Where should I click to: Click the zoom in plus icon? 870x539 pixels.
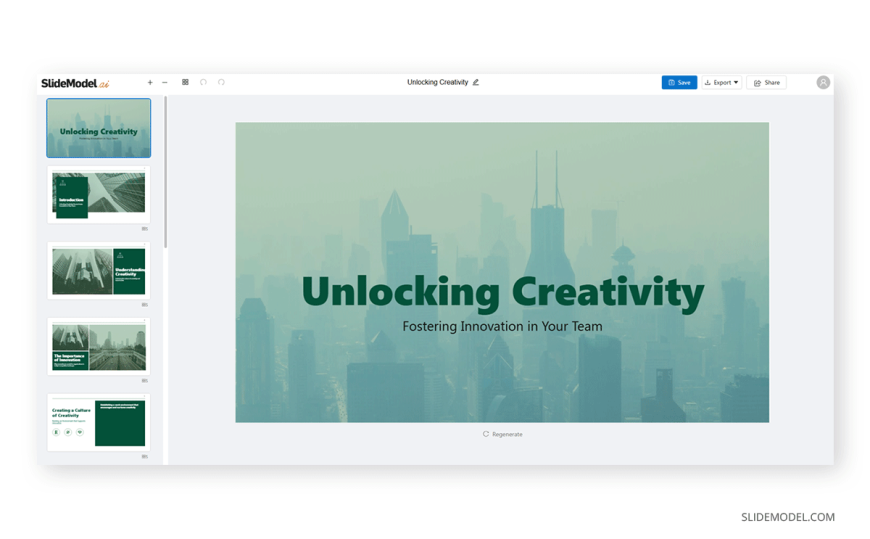(x=150, y=82)
